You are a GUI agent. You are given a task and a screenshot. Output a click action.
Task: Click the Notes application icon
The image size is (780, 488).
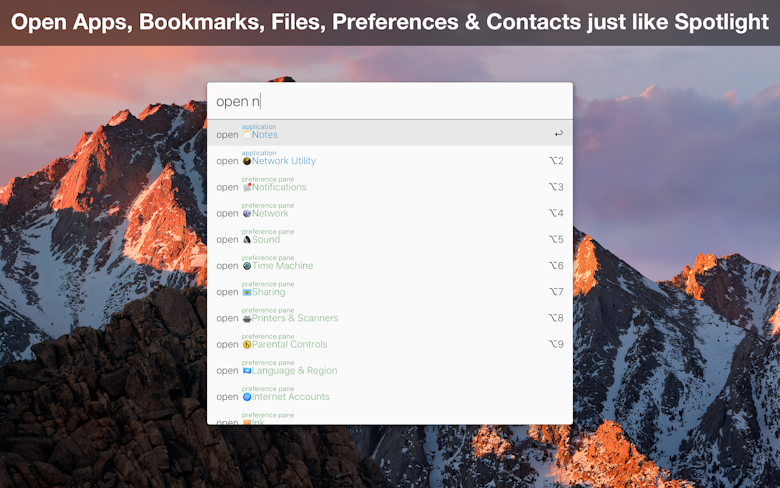click(247, 135)
